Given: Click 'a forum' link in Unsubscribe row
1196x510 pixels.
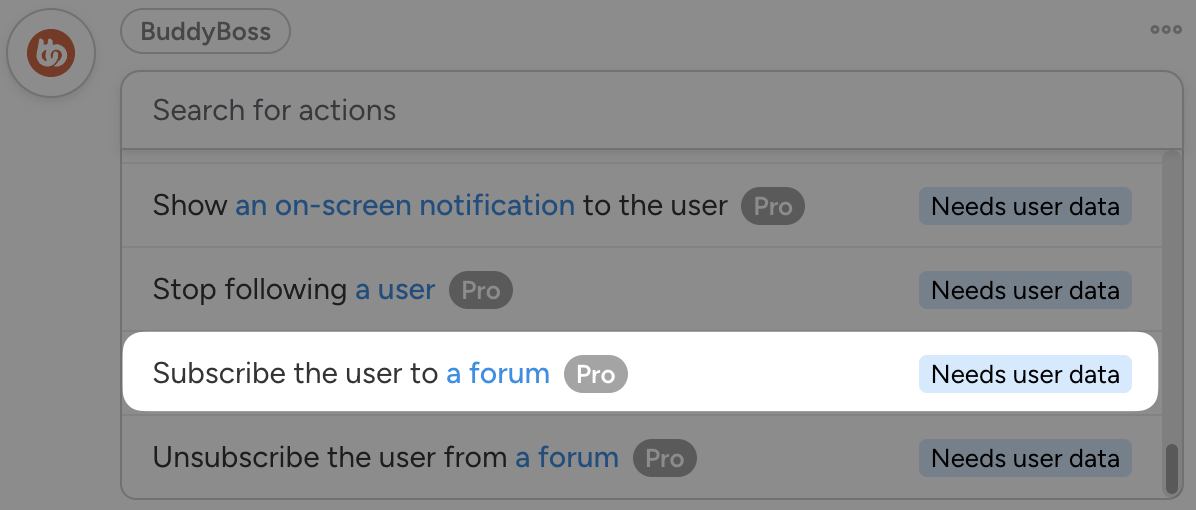Looking at the screenshot, I should [x=567, y=458].
